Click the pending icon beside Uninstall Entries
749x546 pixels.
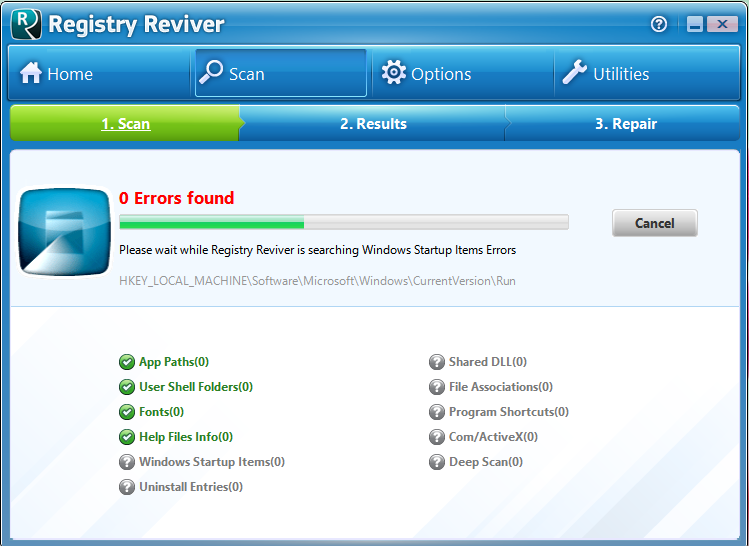pyautogui.click(x=127, y=487)
